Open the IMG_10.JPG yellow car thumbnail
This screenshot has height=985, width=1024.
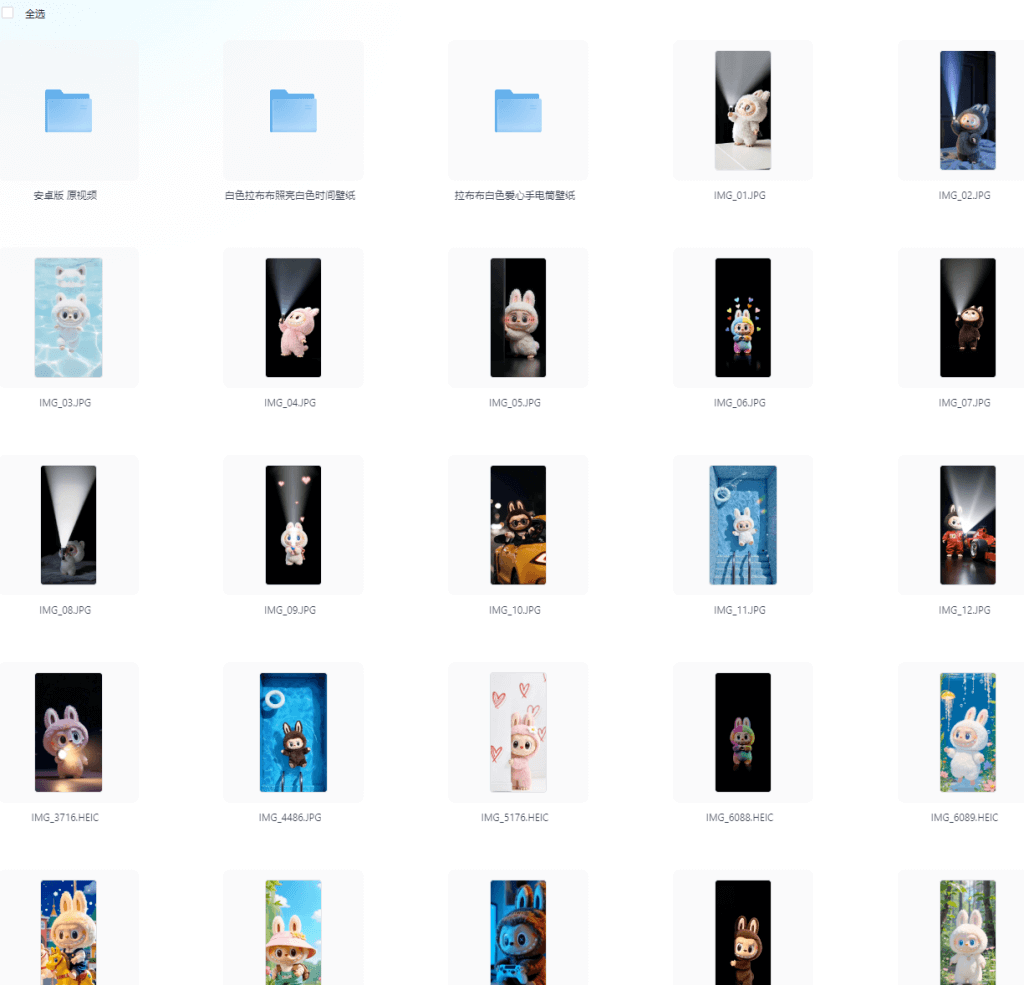pyautogui.click(x=518, y=525)
